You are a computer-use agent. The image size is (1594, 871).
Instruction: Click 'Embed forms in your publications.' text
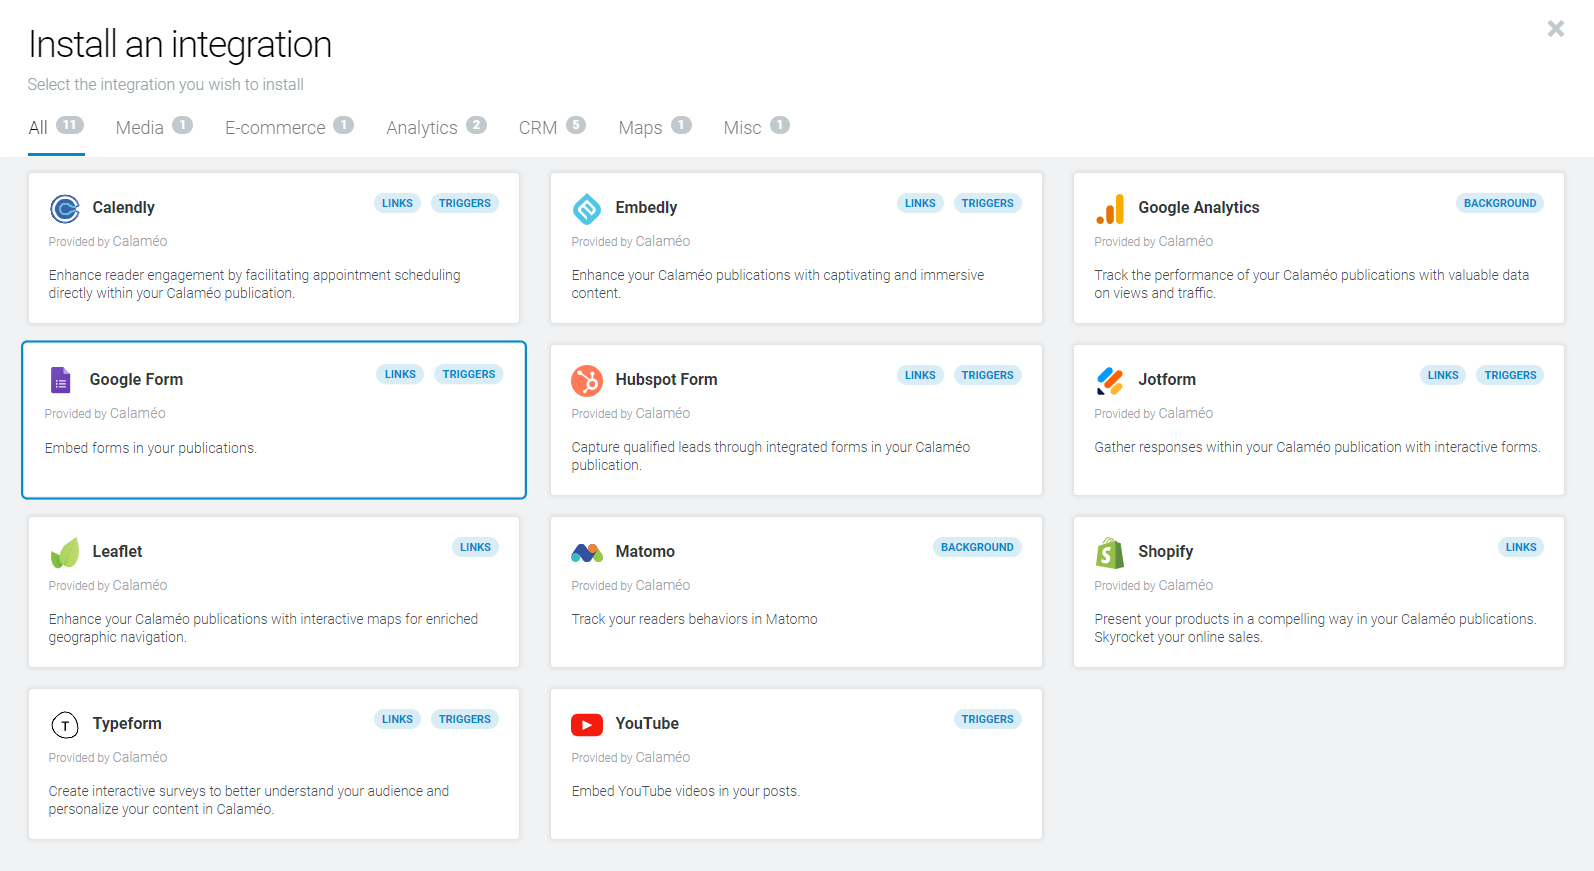[151, 448]
